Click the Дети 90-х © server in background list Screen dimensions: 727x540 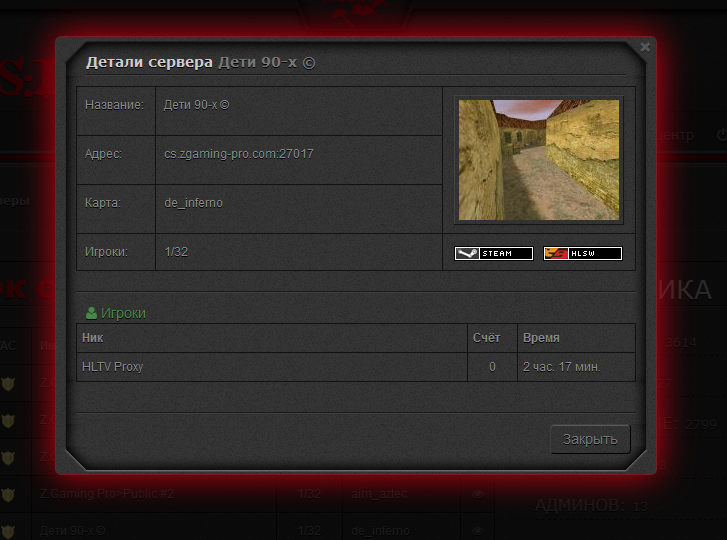(x=73, y=531)
